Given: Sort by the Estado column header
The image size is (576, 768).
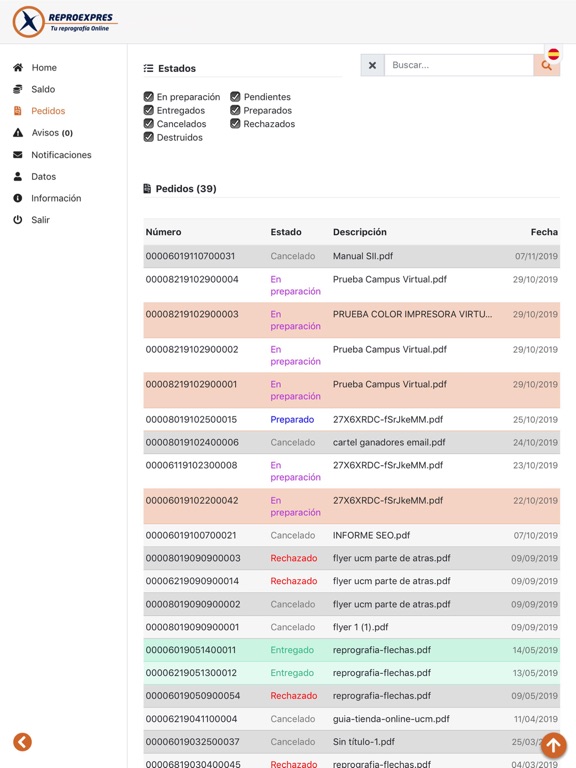Looking at the screenshot, I should pyautogui.click(x=286, y=232).
